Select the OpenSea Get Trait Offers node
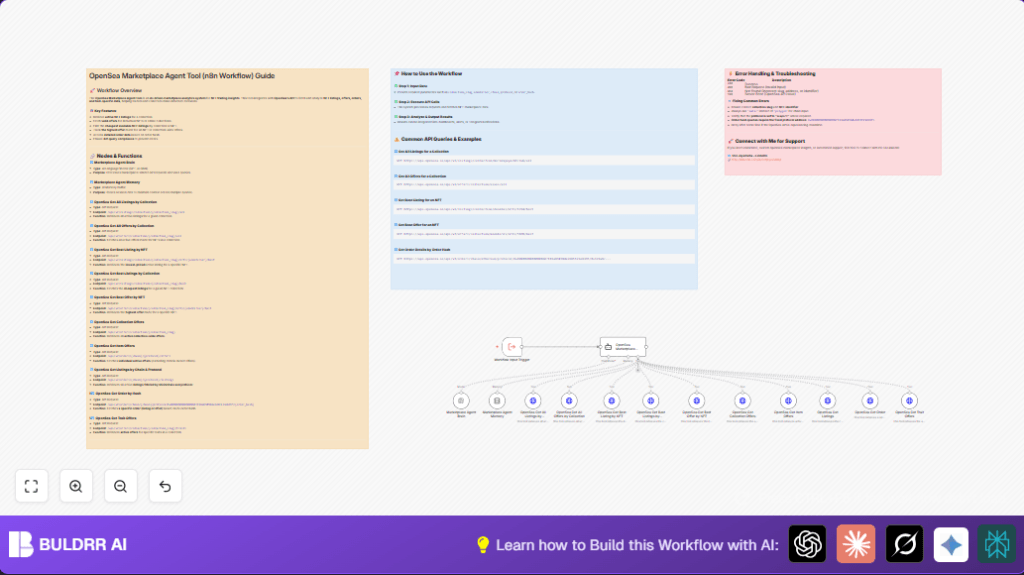 coord(909,401)
